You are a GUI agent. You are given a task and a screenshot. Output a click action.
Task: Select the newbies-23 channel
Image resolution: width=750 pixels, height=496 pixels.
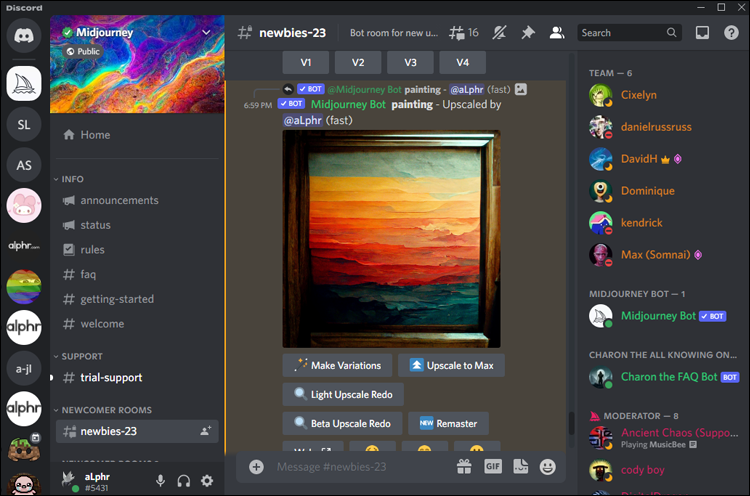point(137,431)
